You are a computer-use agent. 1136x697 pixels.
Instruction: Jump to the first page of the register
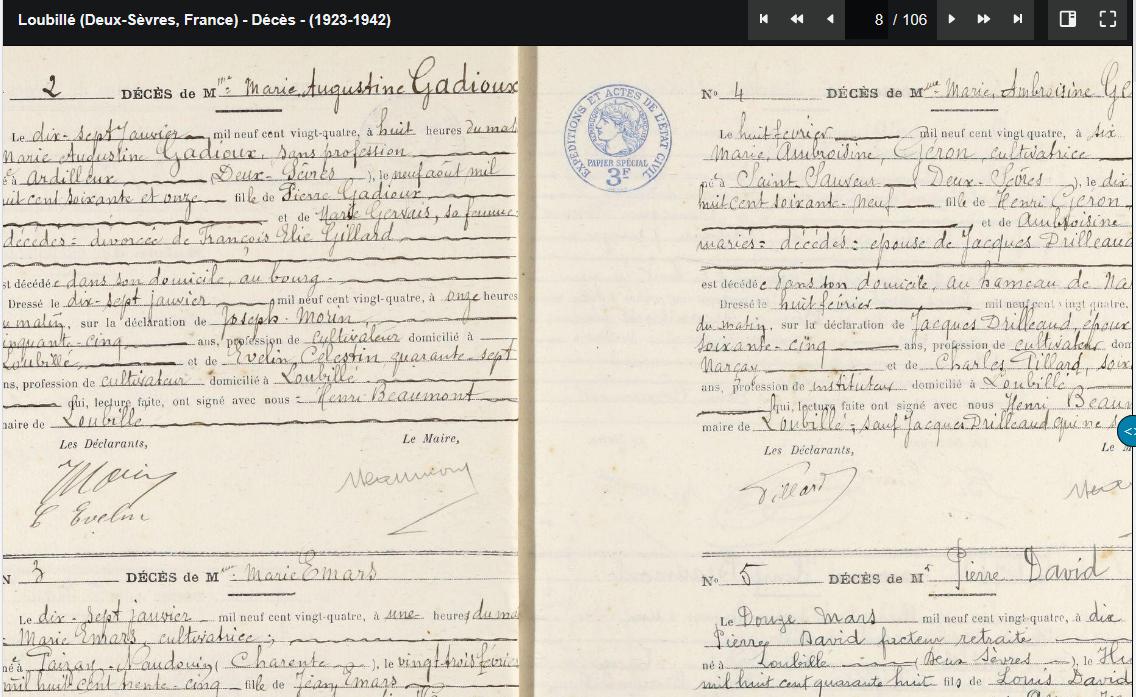pos(764,19)
